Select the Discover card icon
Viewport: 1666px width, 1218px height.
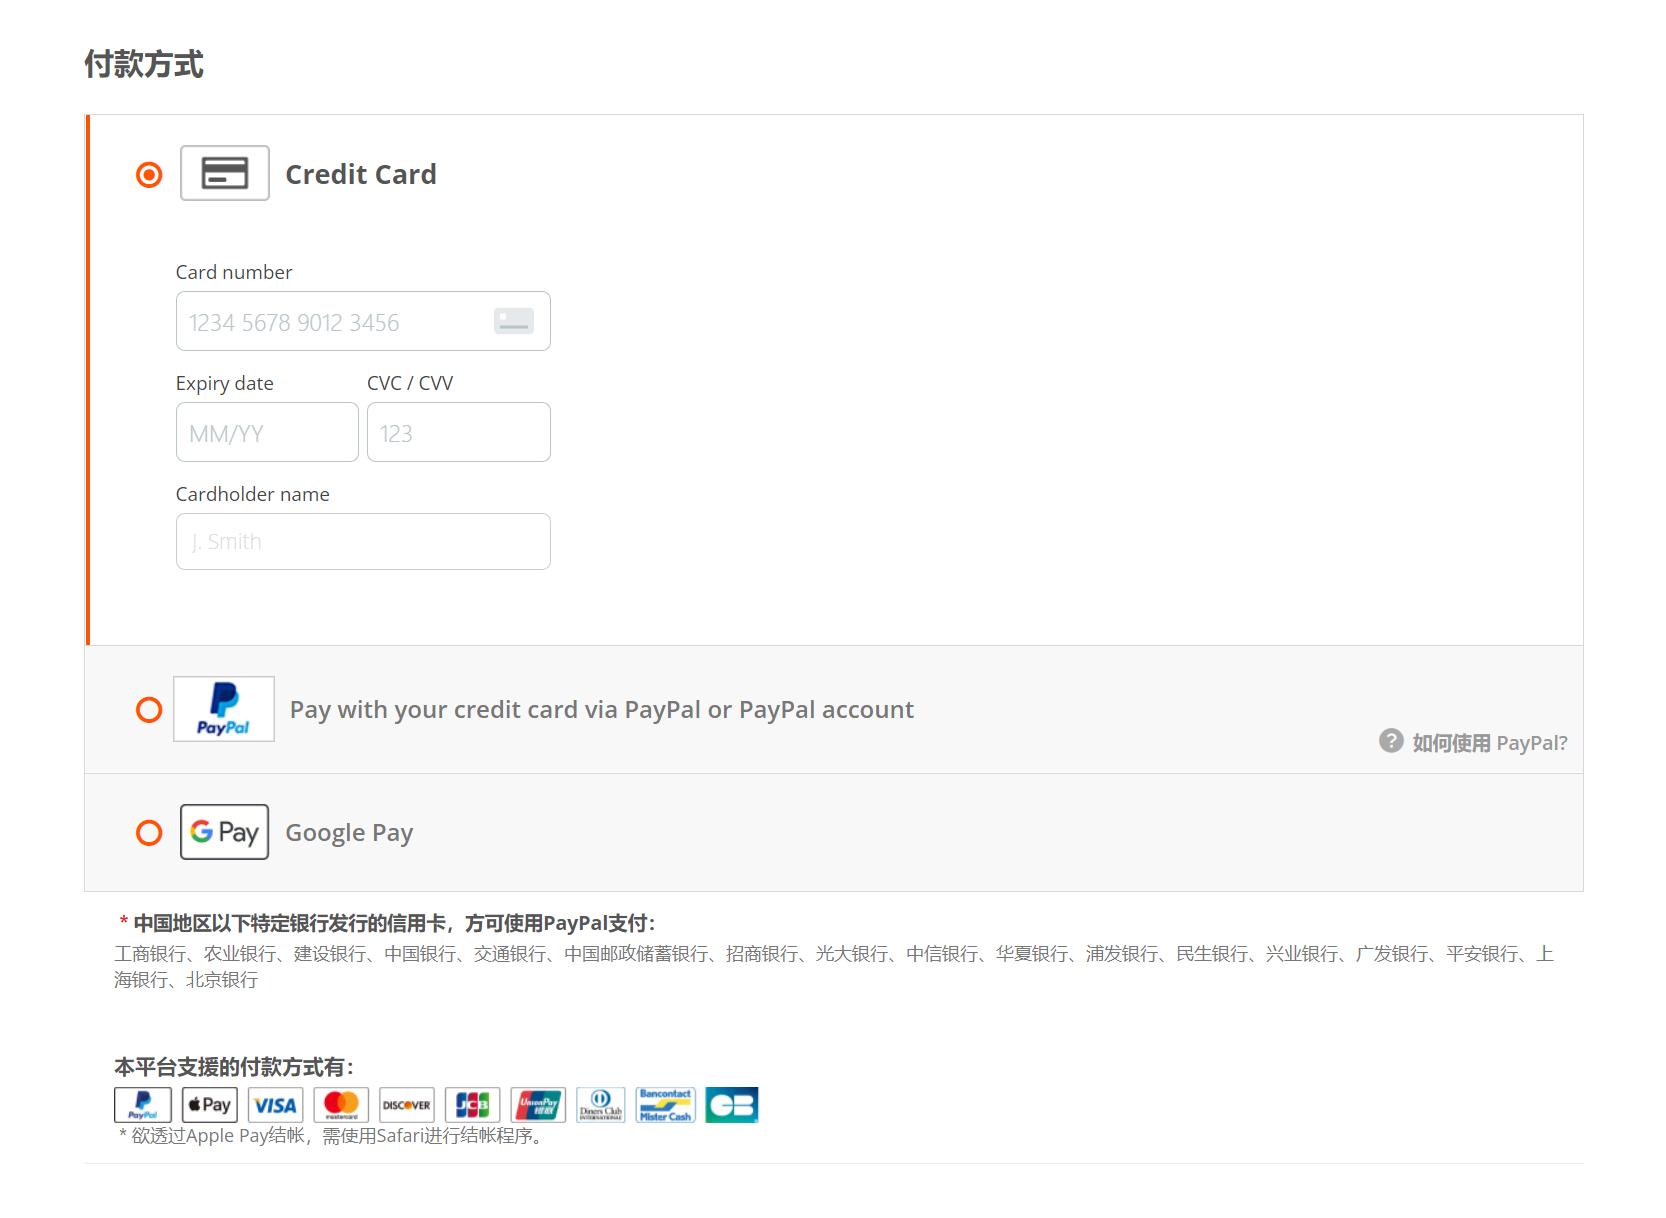pos(406,1104)
